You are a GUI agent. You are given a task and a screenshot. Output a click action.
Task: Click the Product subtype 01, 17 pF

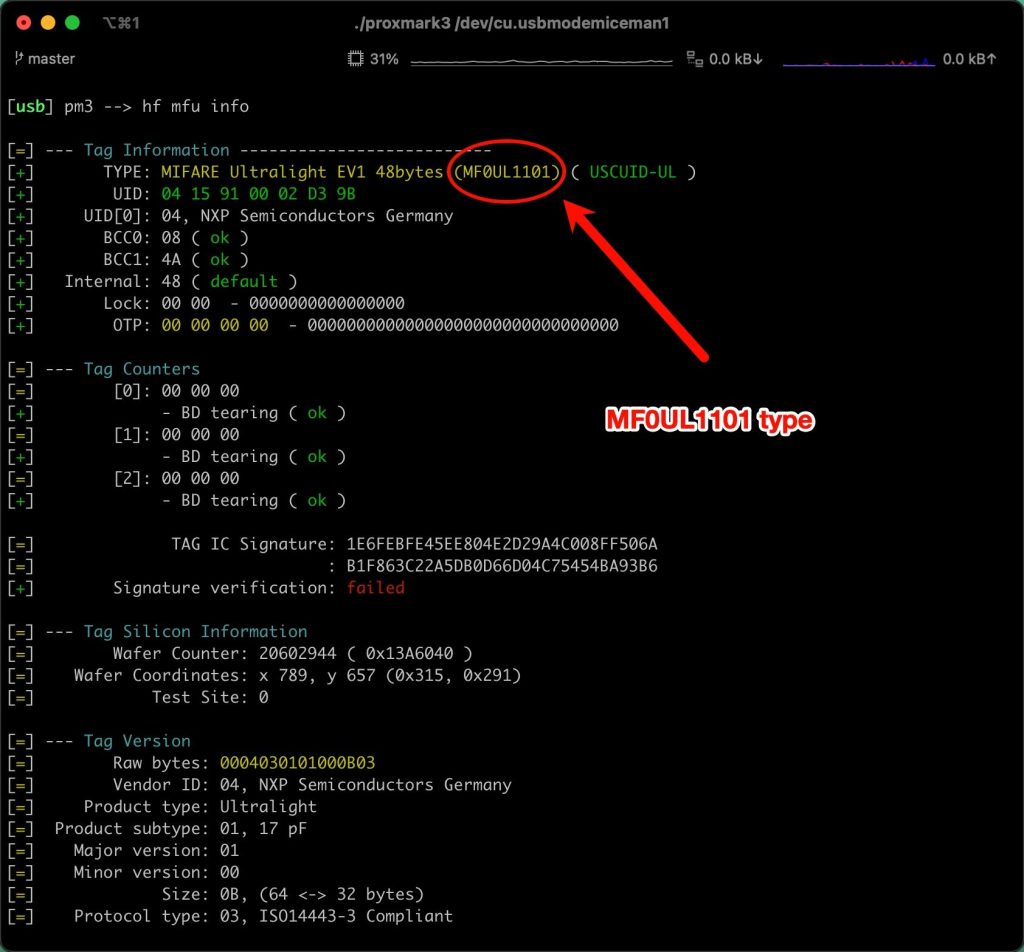pos(263,828)
